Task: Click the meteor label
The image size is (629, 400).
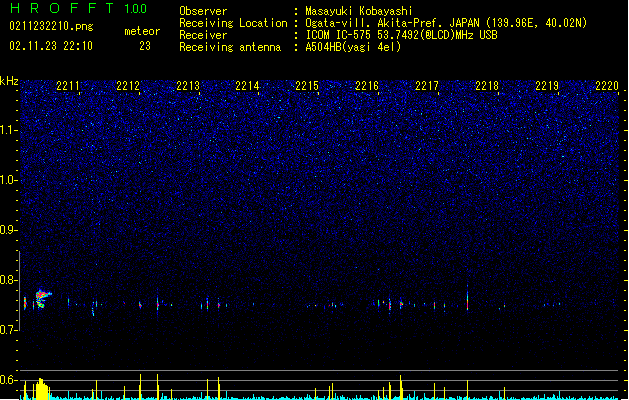Action: click(x=142, y=31)
